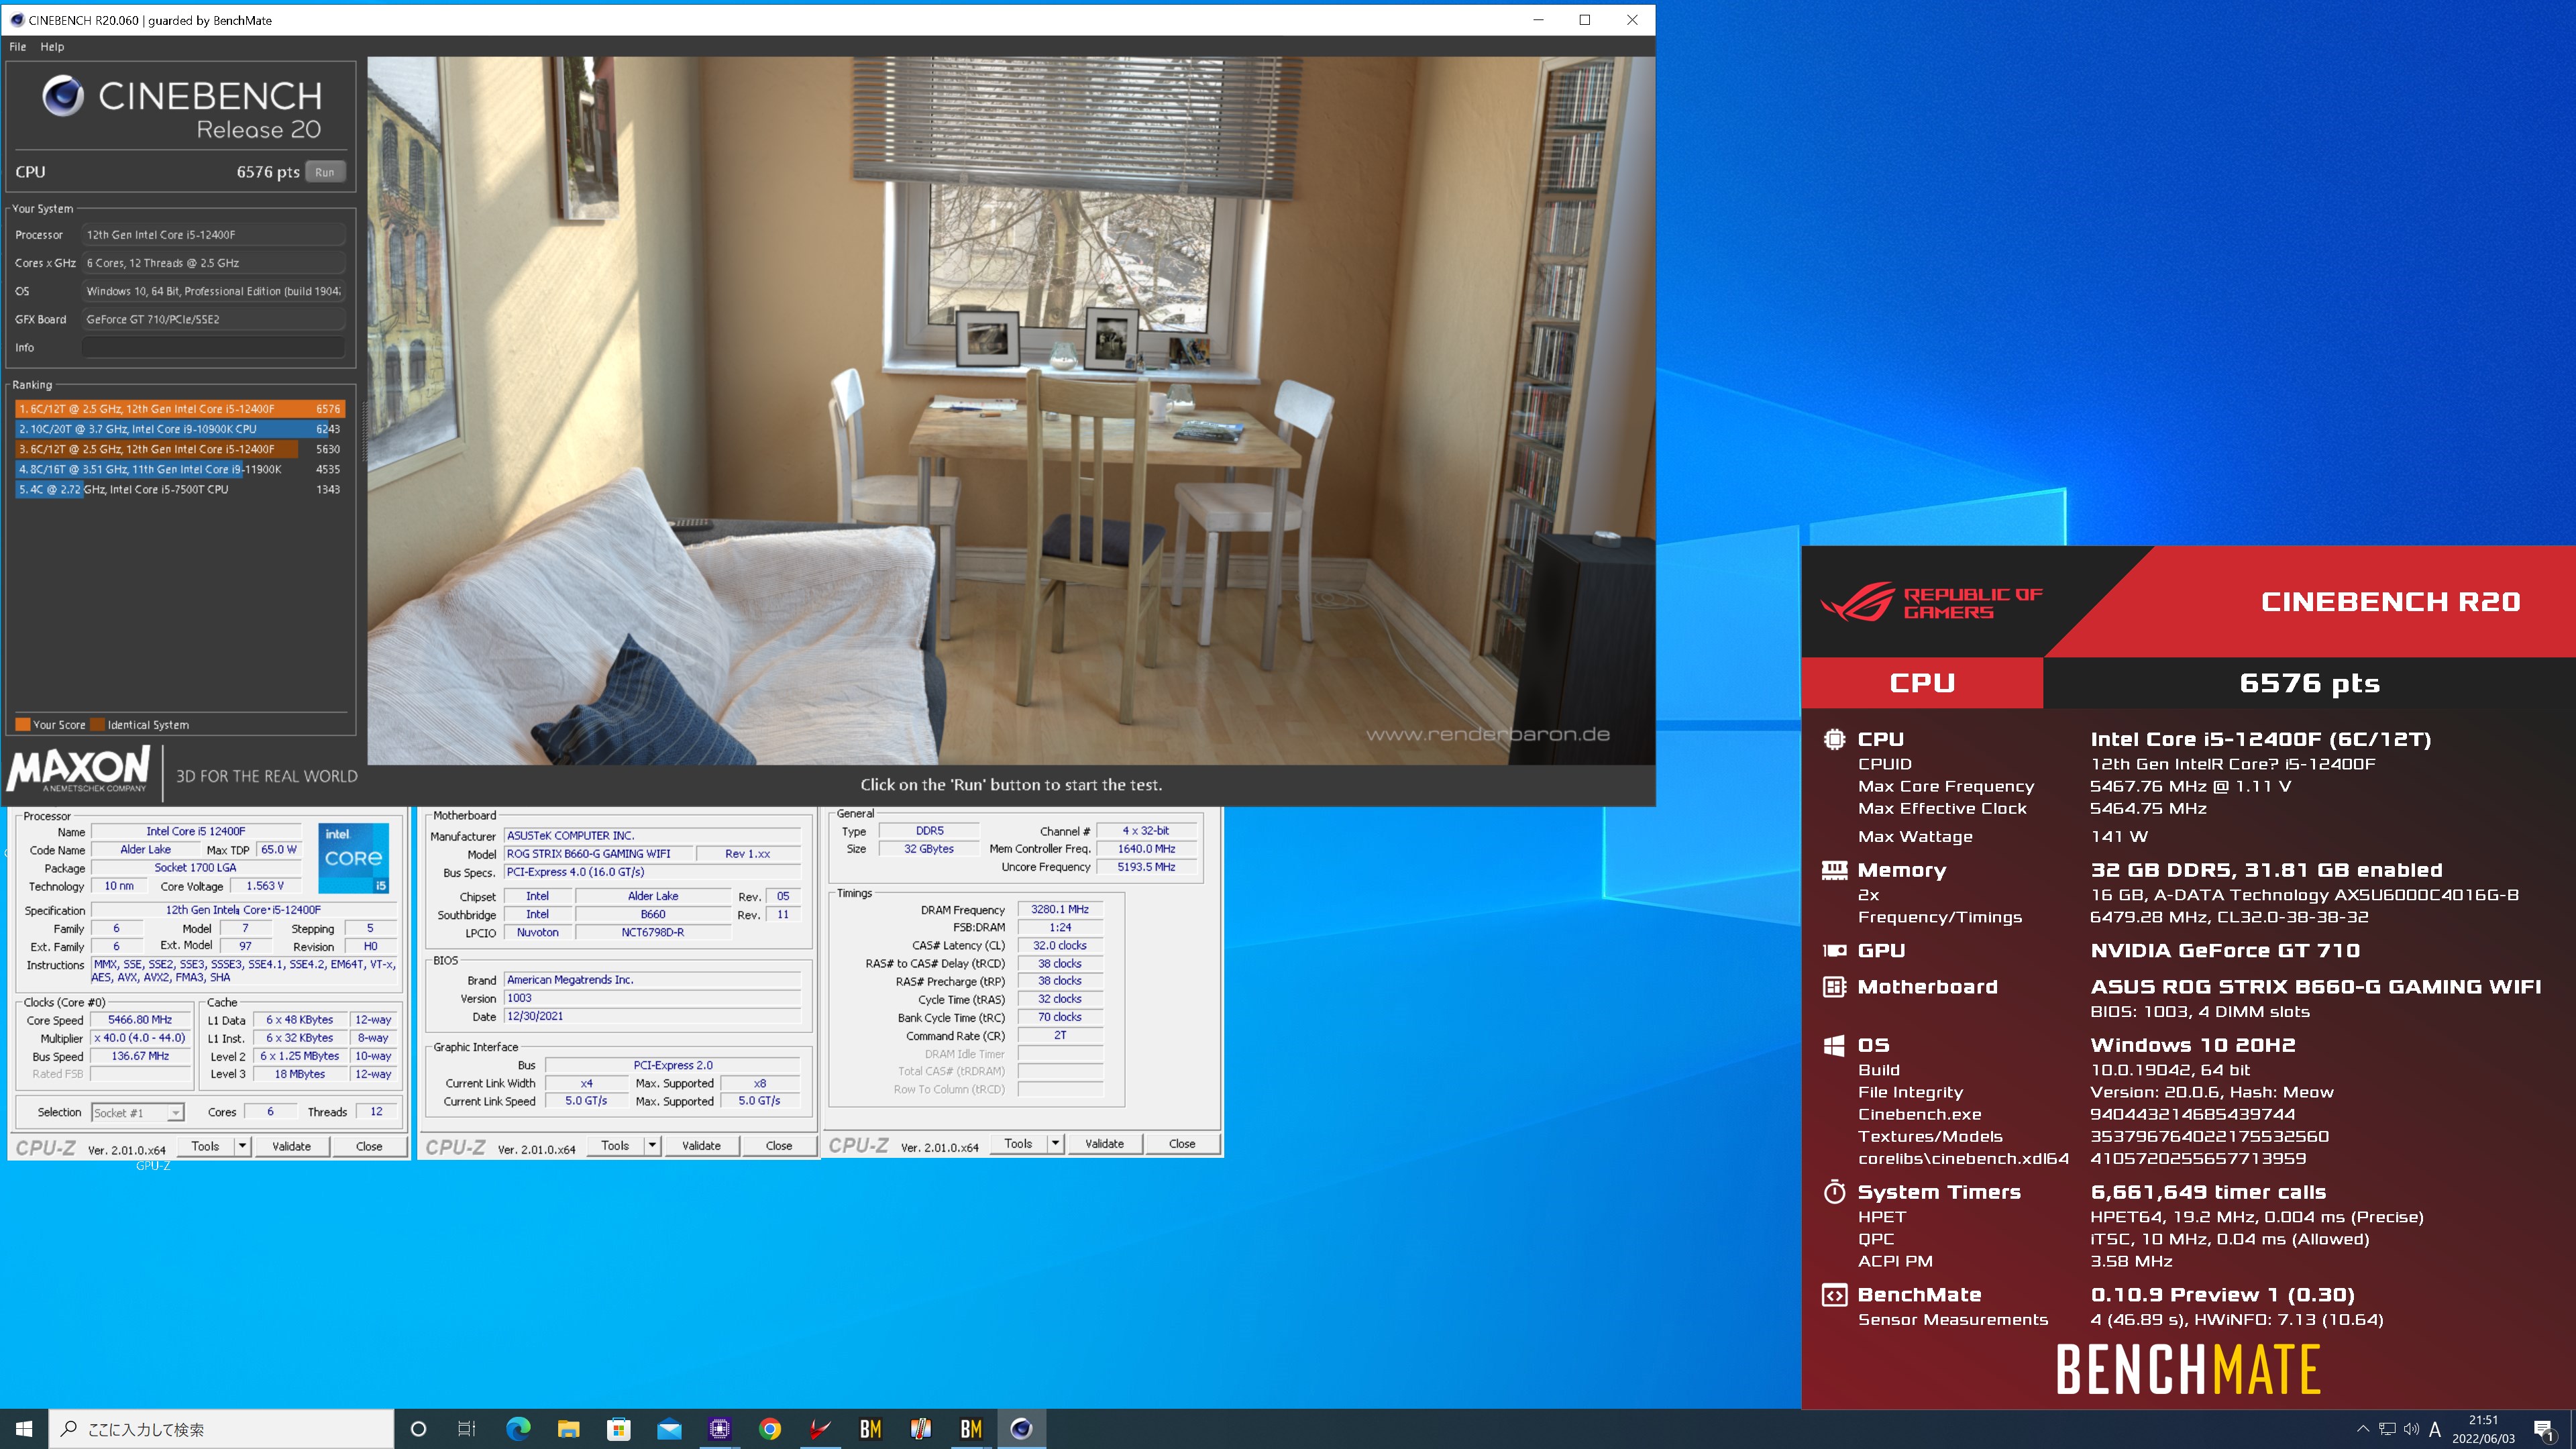Image resolution: width=2576 pixels, height=1449 pixels.
Task: Open Google Chrome from the taskbar
Action: 770,1429
